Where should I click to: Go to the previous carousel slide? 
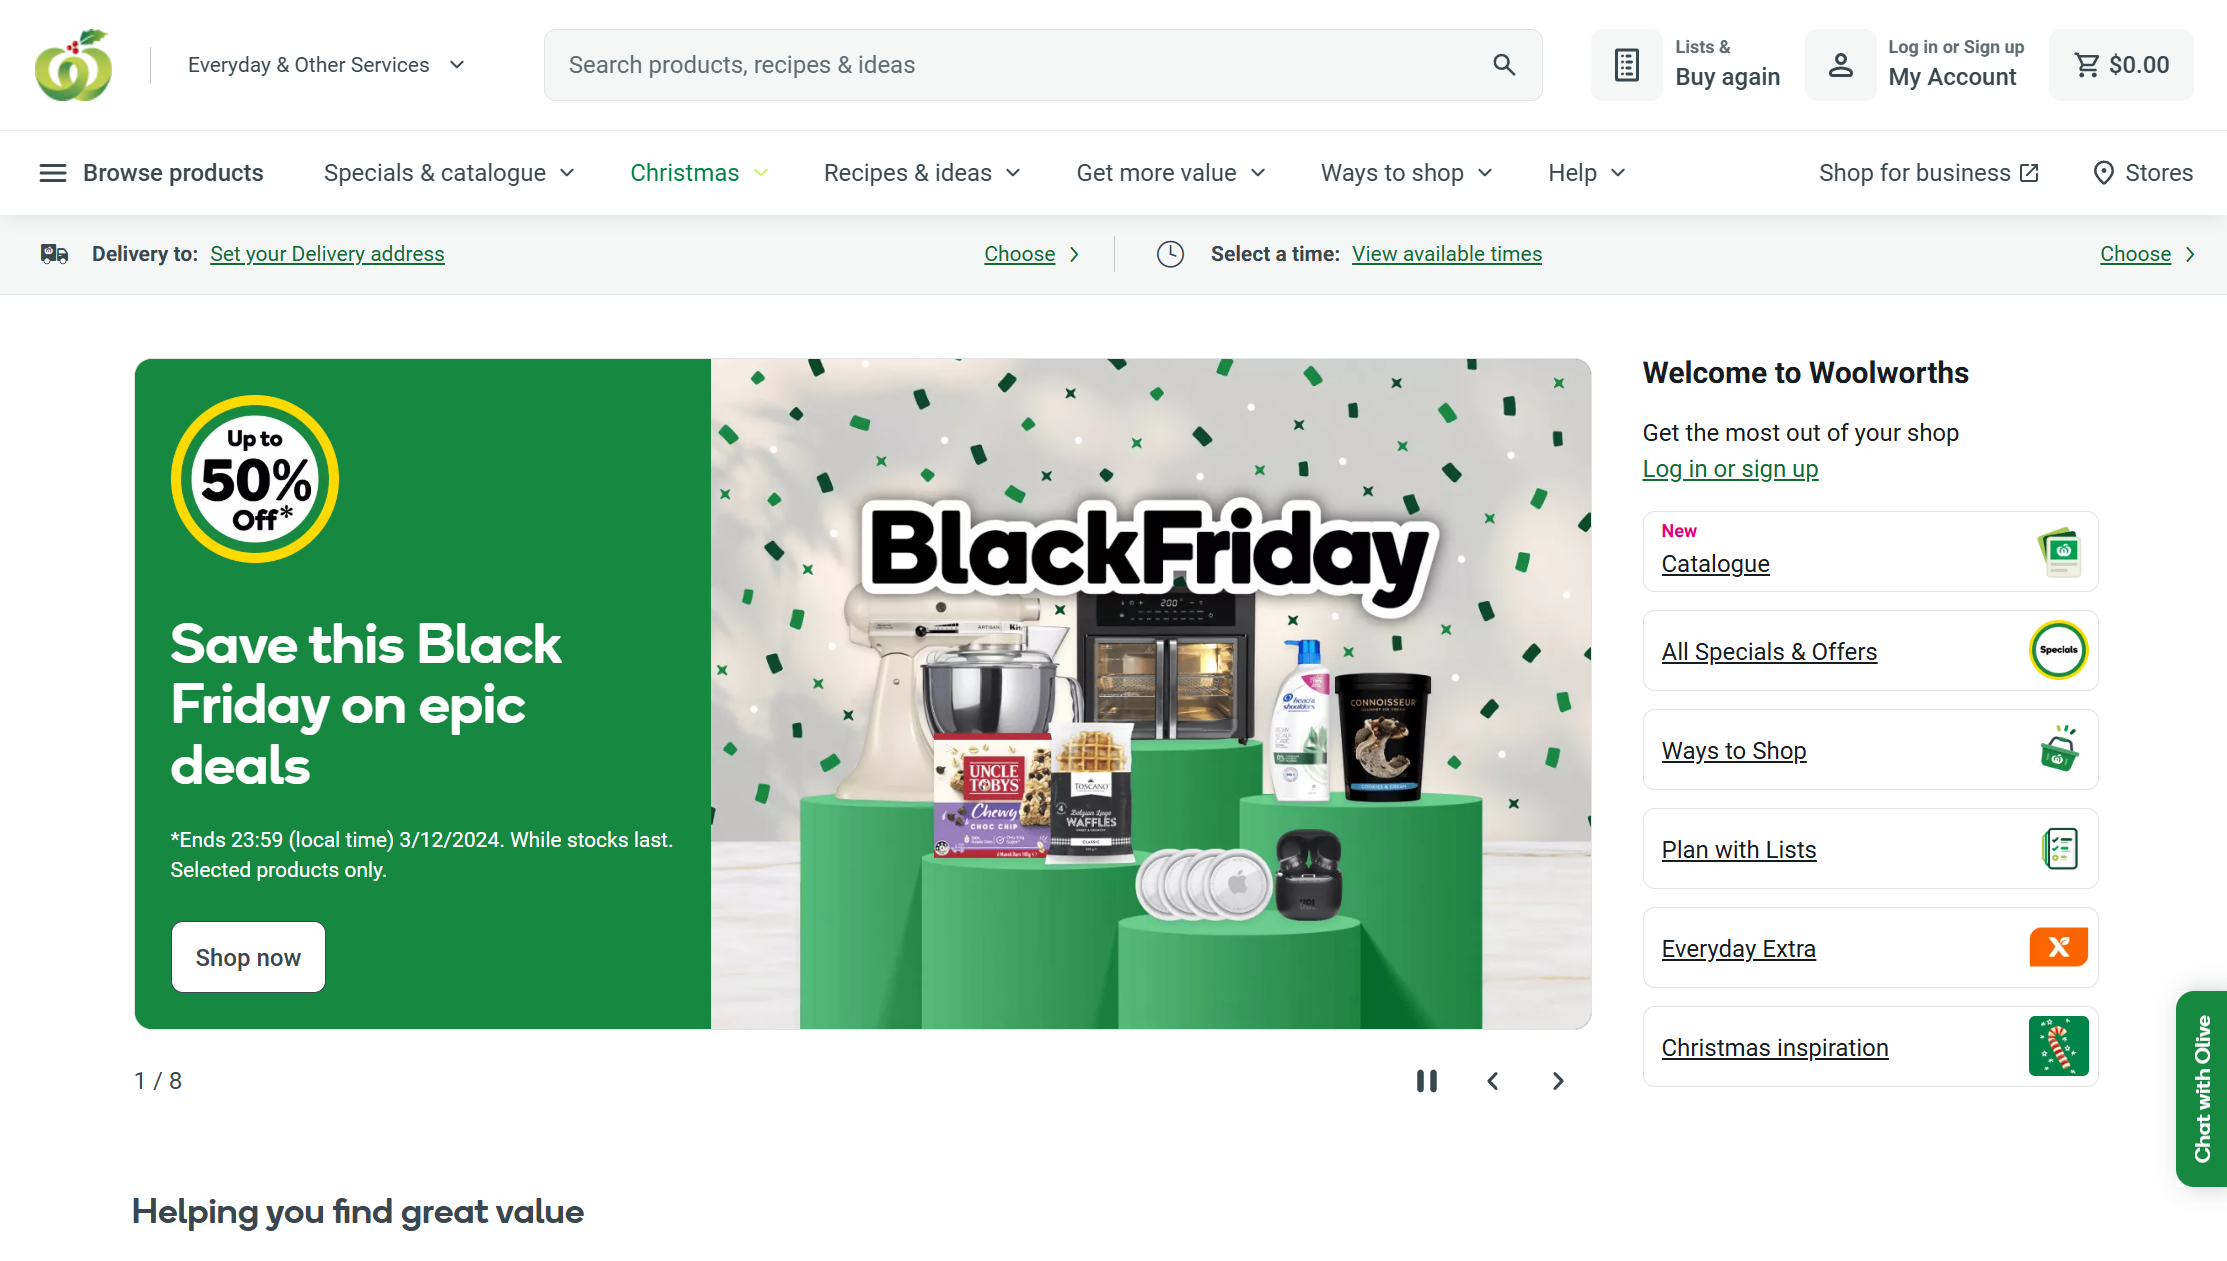1493,1081
